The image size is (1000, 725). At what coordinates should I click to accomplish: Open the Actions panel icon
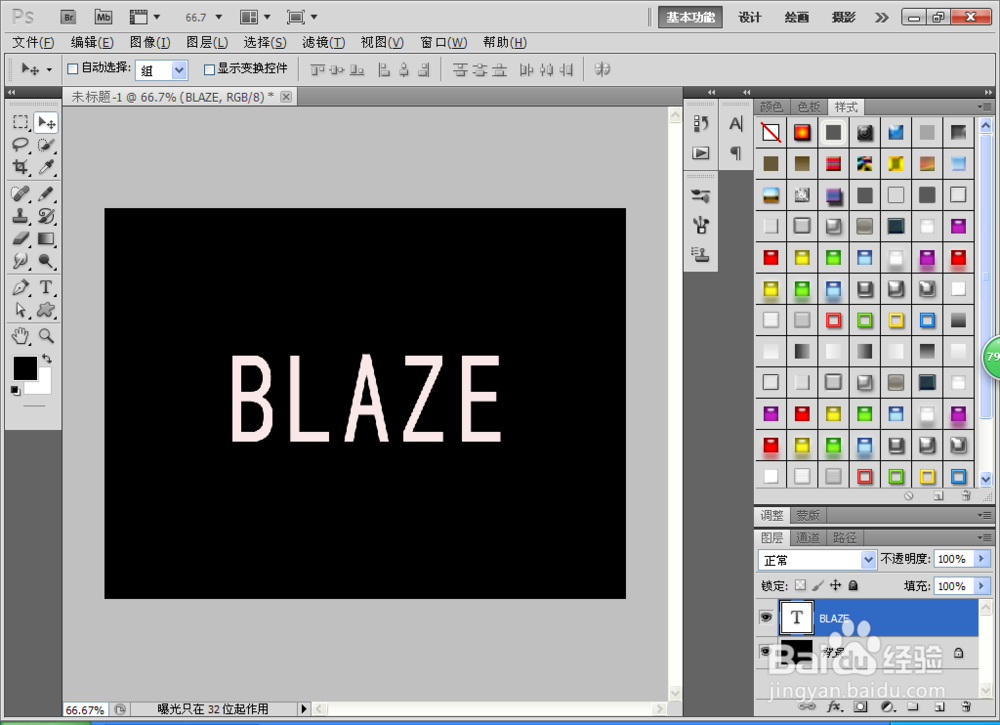pos(701,153)
